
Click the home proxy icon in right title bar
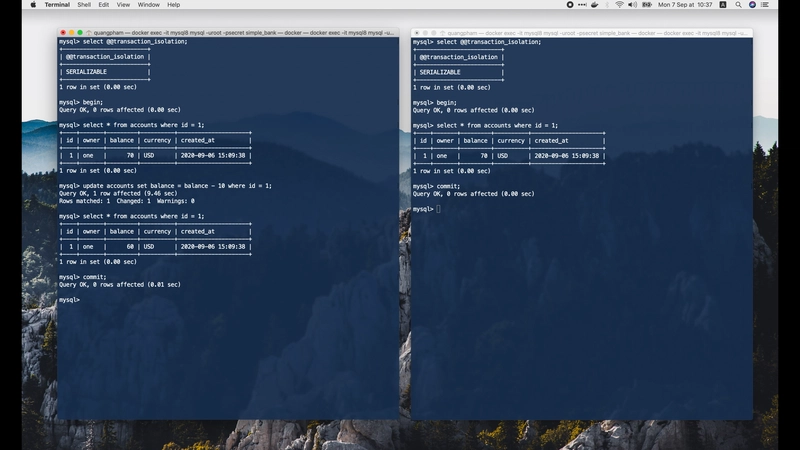point(442,33)
